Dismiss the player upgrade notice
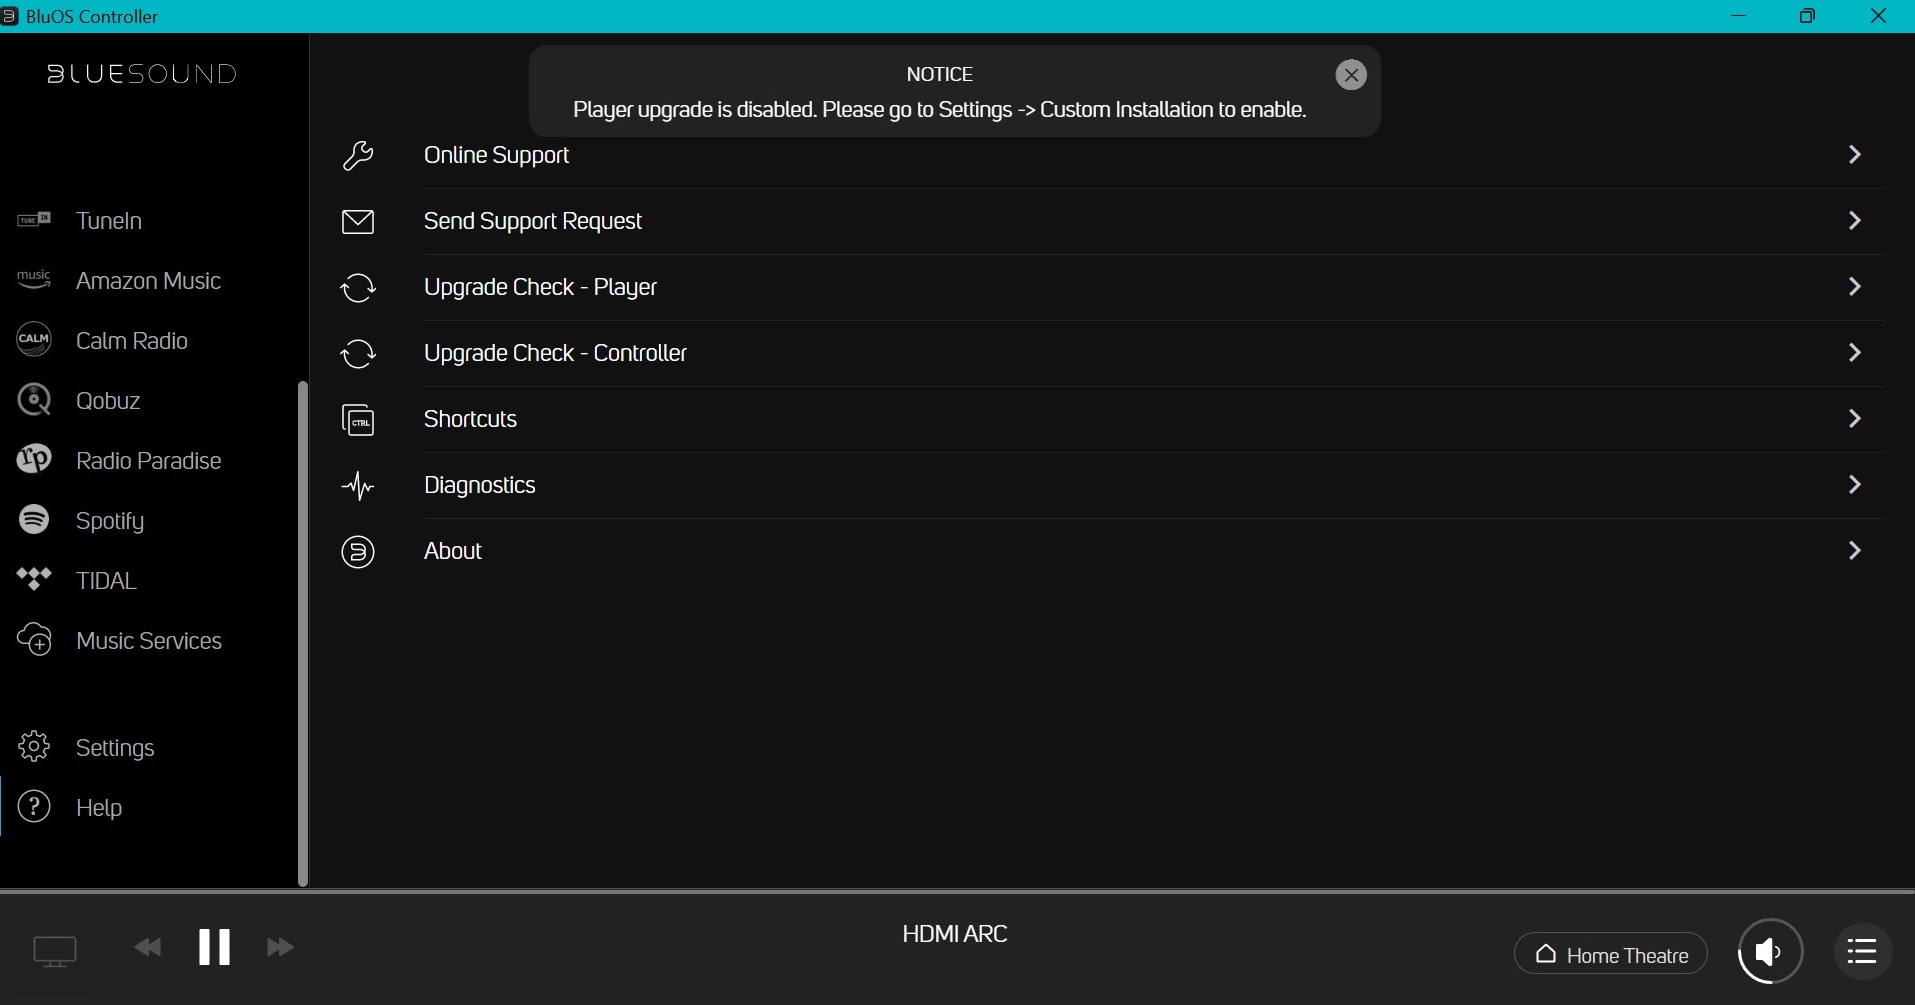The width and height of the screenshot is (1915, 1005). pos(1351,75)
